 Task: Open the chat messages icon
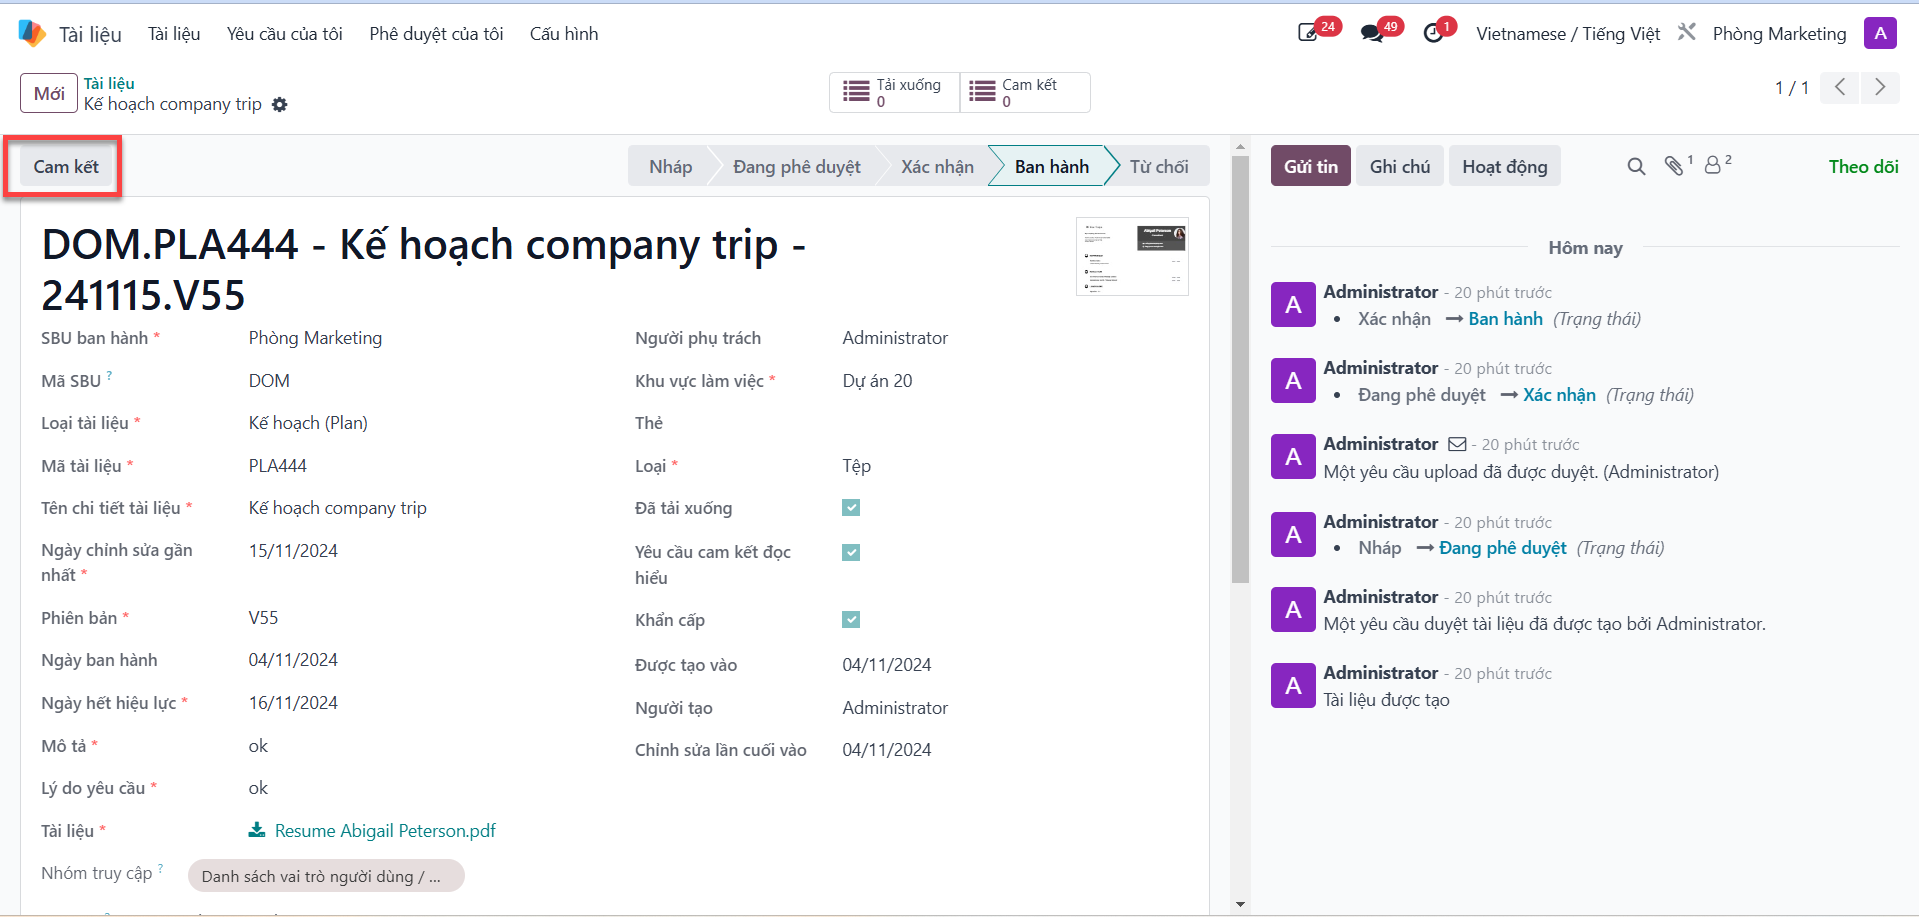[x=1374, y=32]
